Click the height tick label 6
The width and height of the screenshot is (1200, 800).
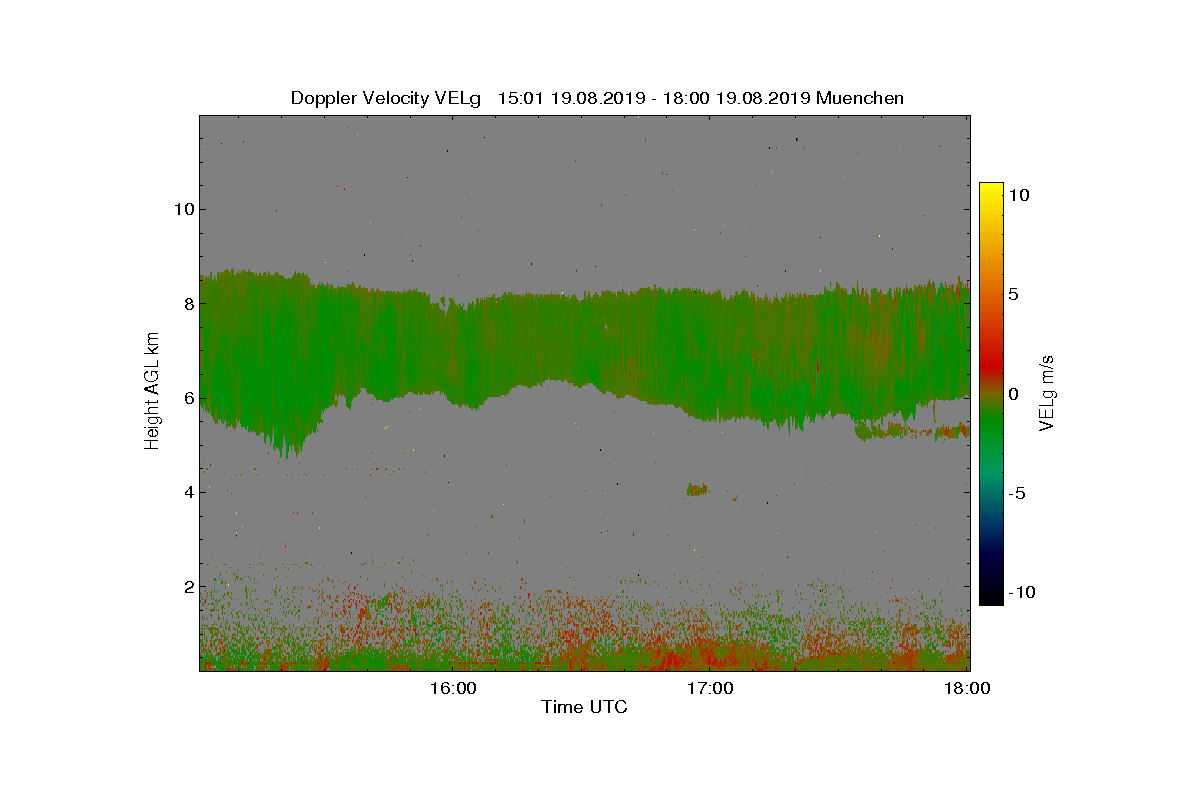187,397
